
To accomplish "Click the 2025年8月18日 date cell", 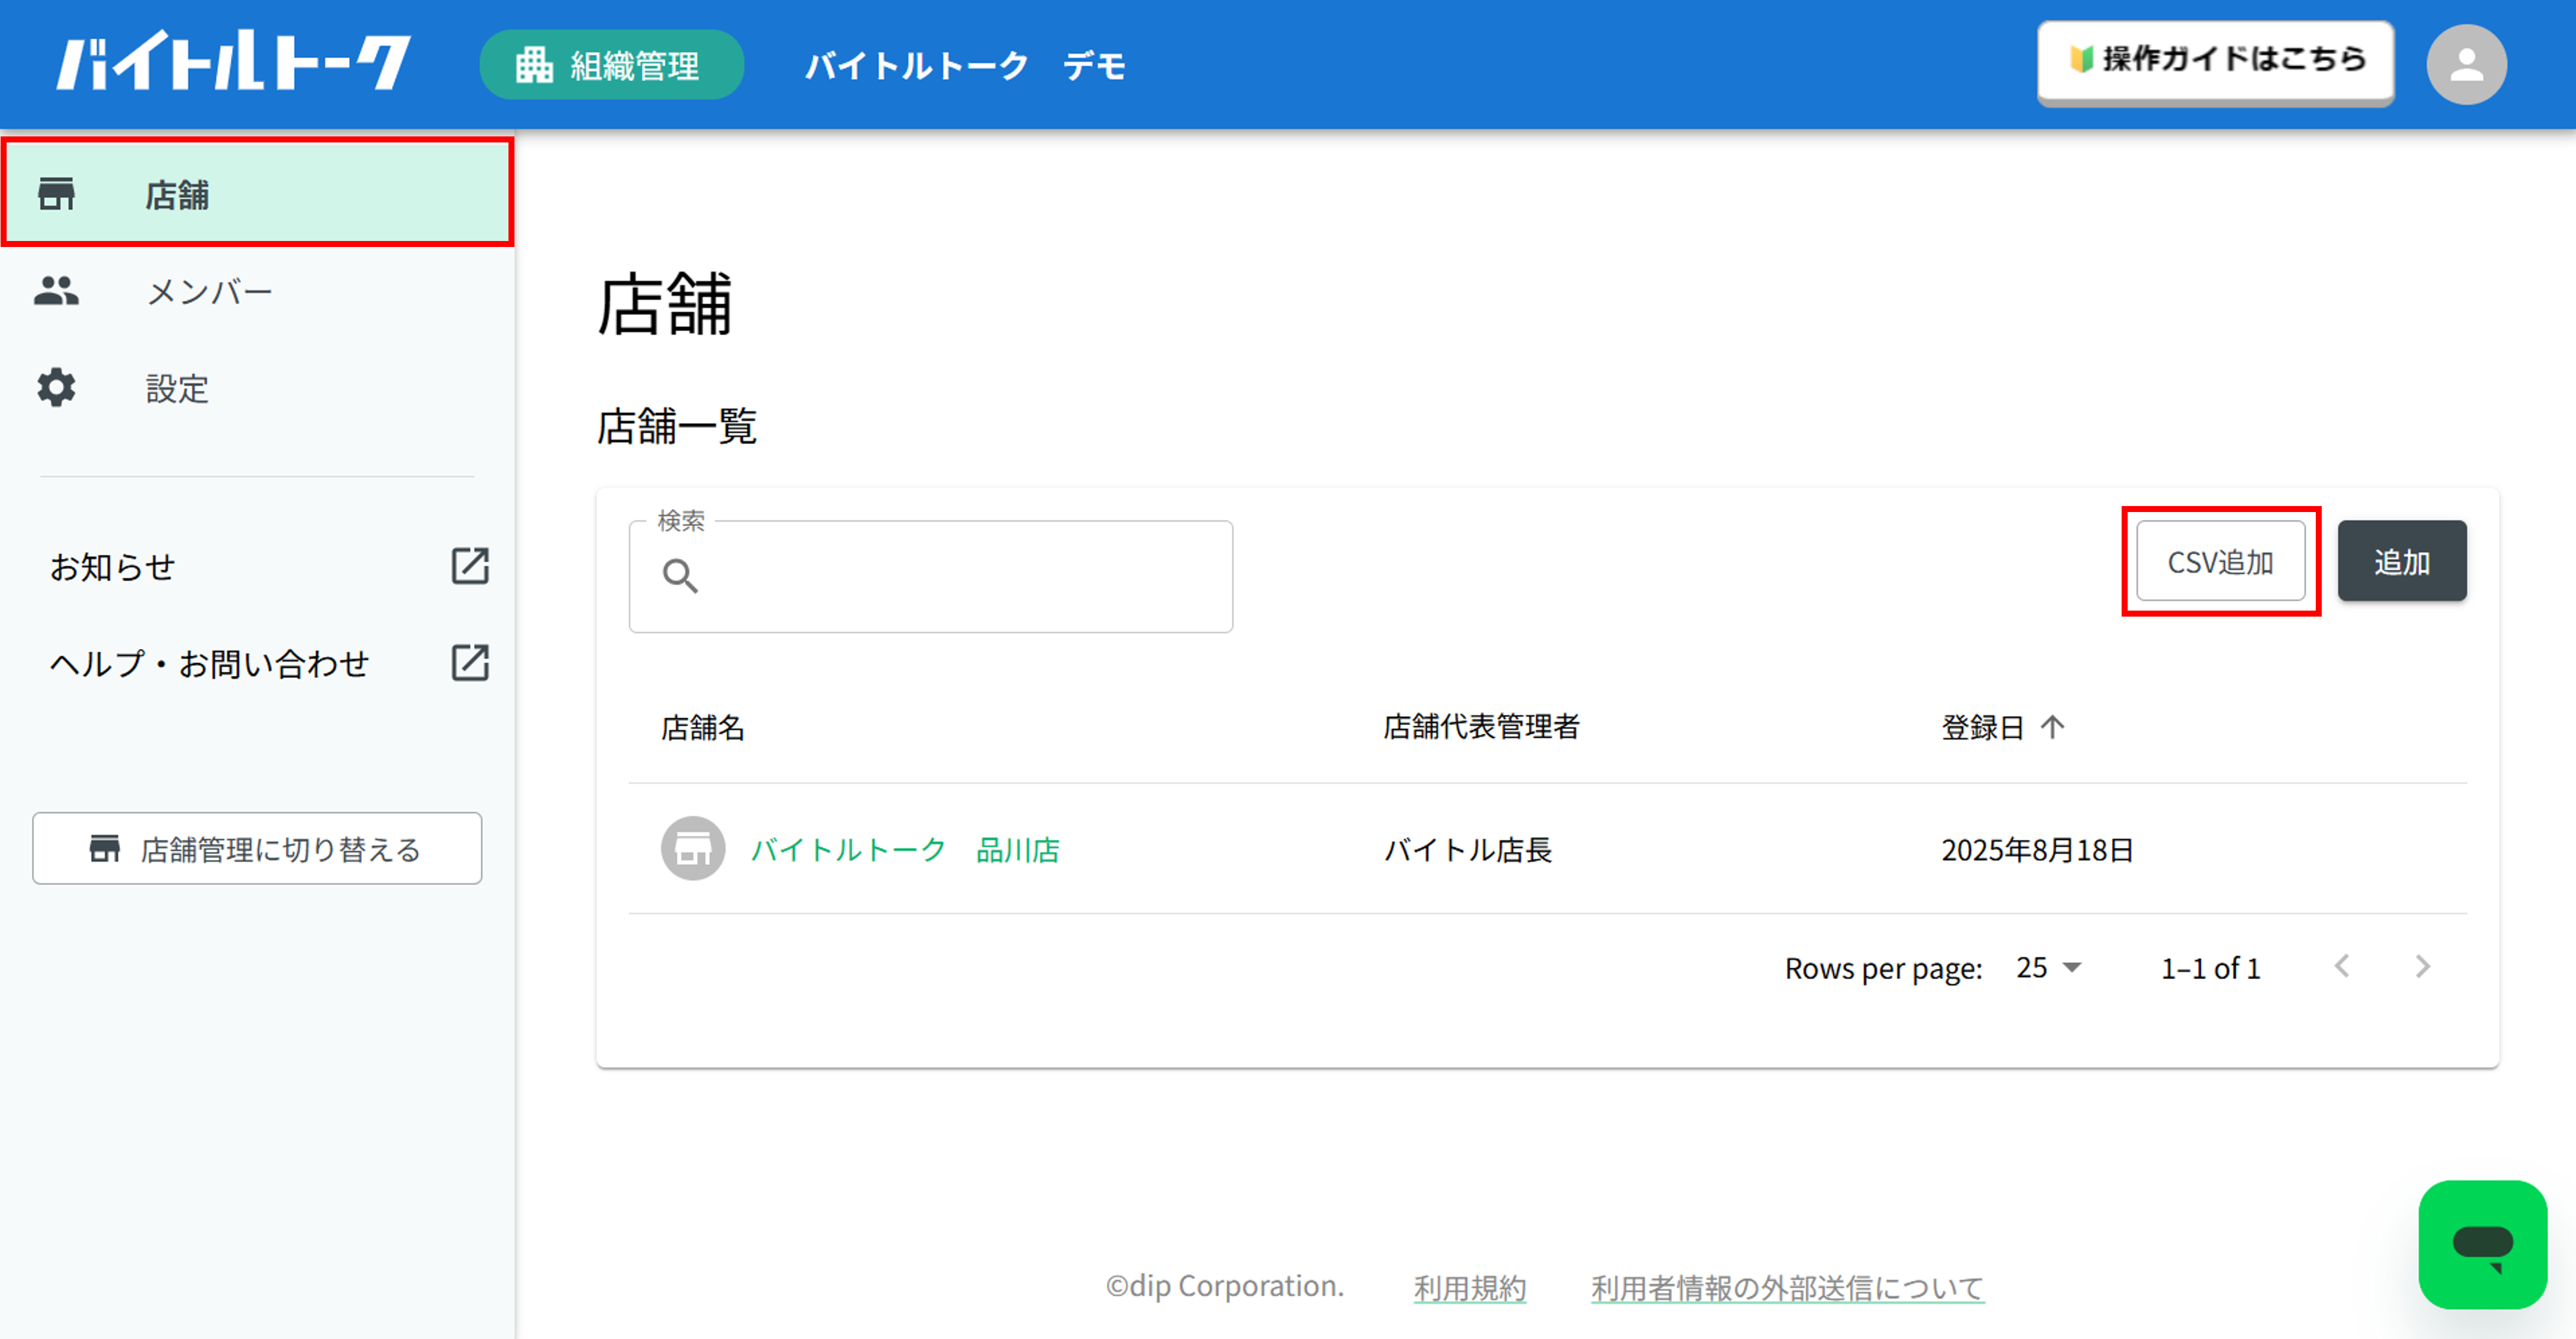I will (2037, 849).
